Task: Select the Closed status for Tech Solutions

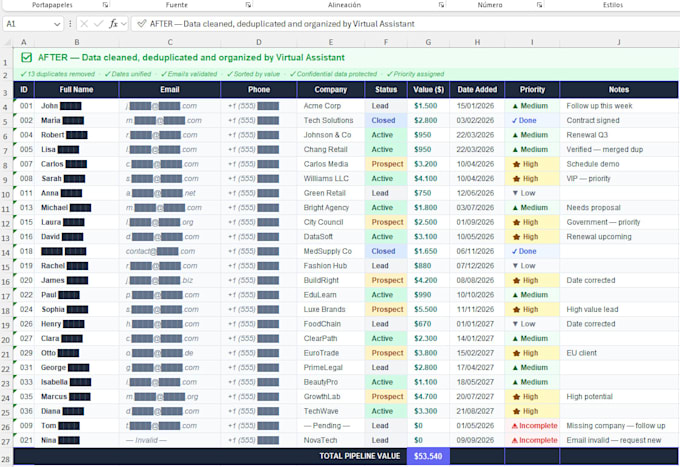Action: [x=386, y=121]
